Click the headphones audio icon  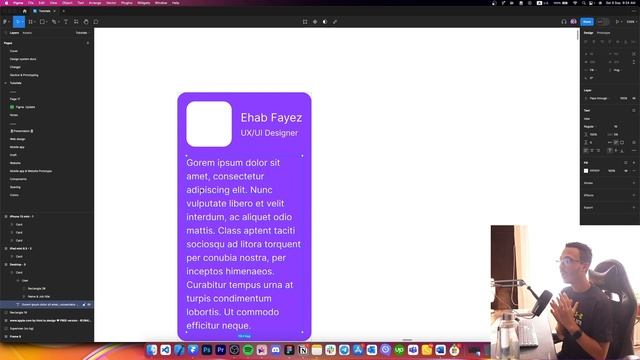[564, 22]
